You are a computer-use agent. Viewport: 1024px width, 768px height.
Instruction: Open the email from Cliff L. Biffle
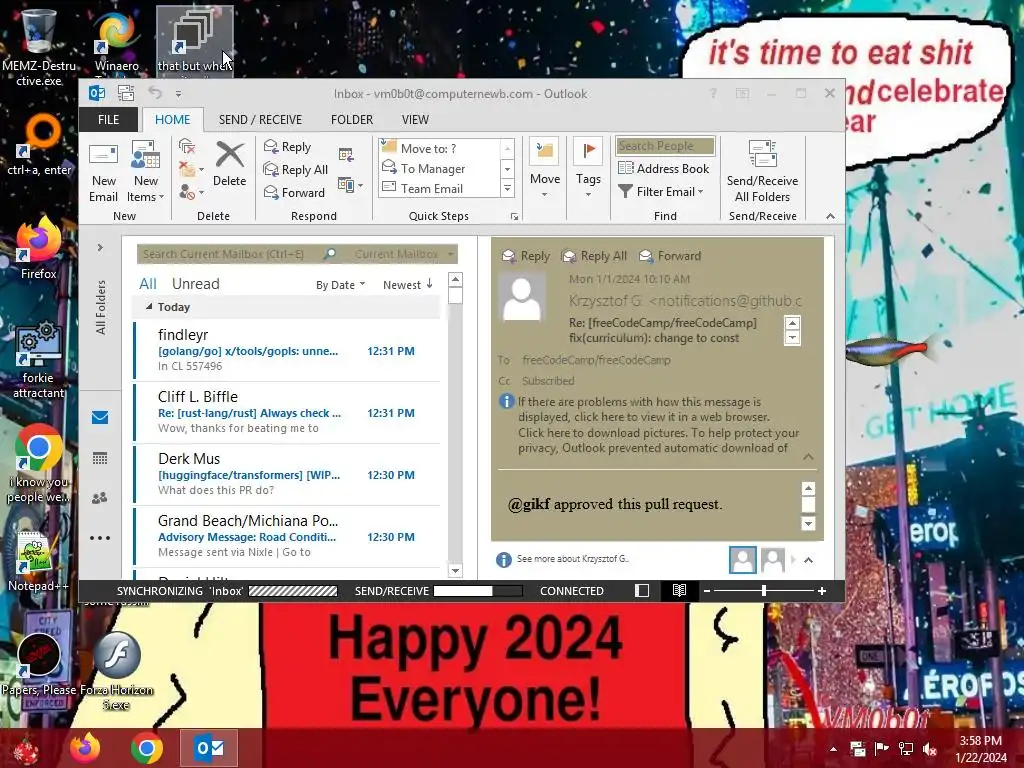287,411
